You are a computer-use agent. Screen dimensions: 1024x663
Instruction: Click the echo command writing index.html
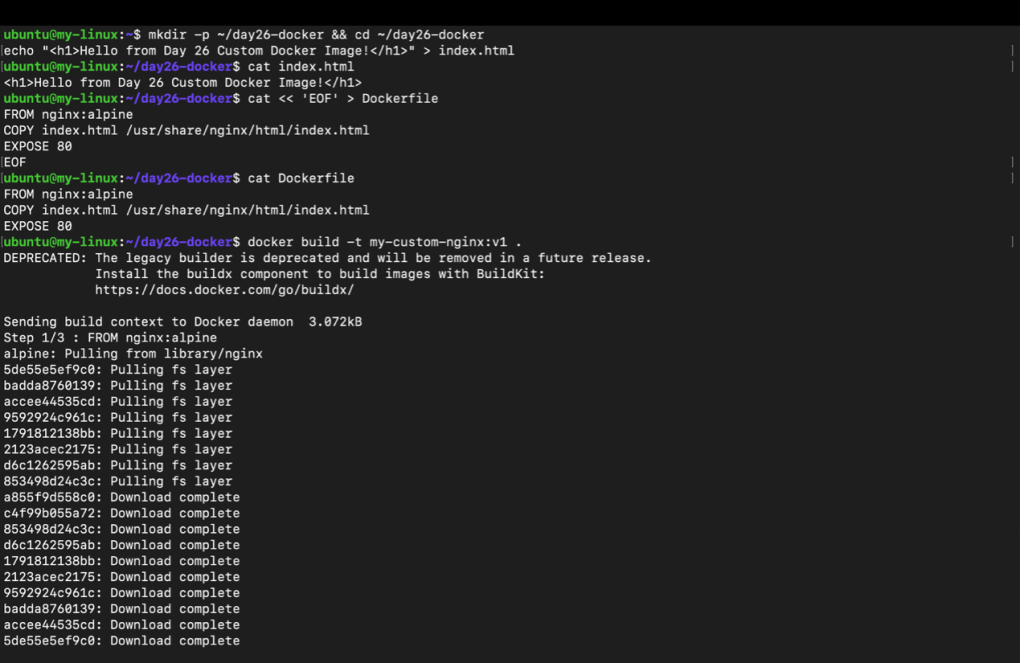coord(259,51)
